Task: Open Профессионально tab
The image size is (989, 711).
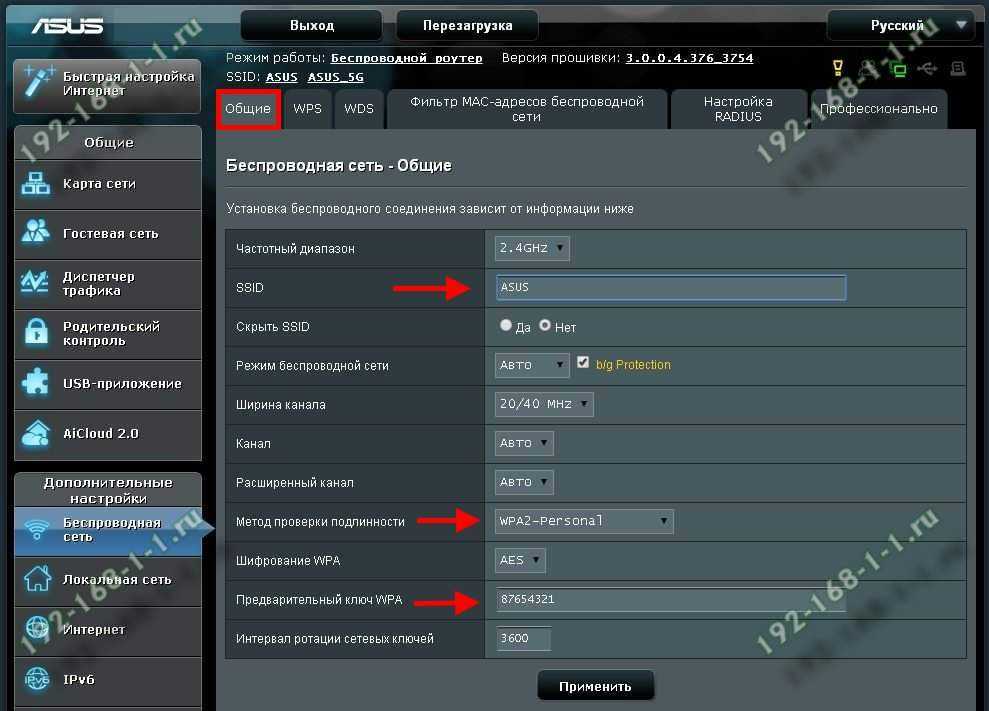Action: [x=879, y=109]
